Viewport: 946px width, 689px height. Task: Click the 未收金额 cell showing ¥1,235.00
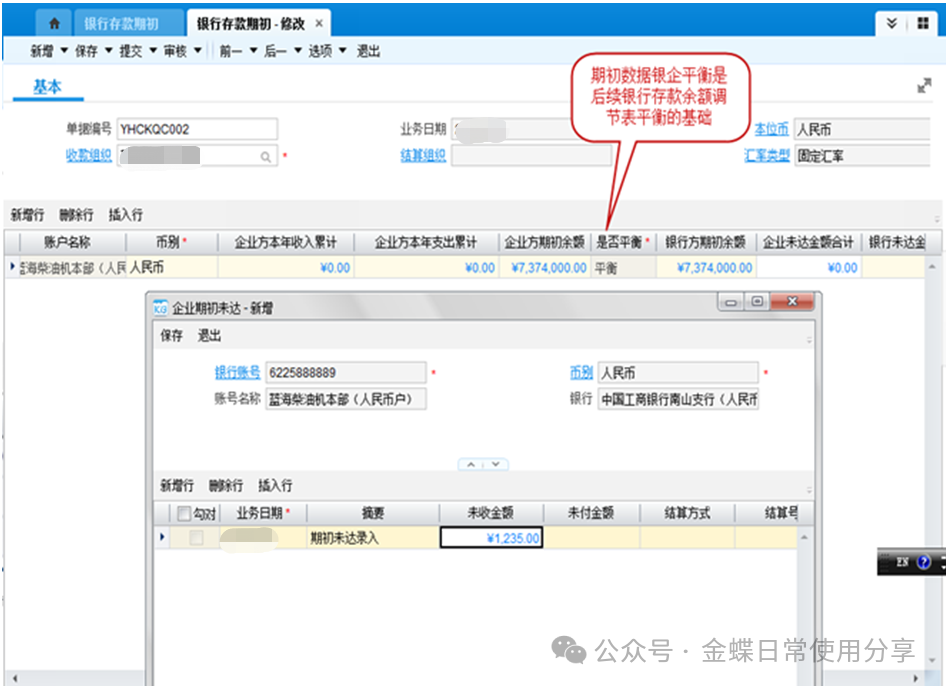pyautogui.click(x=491, y=538)
